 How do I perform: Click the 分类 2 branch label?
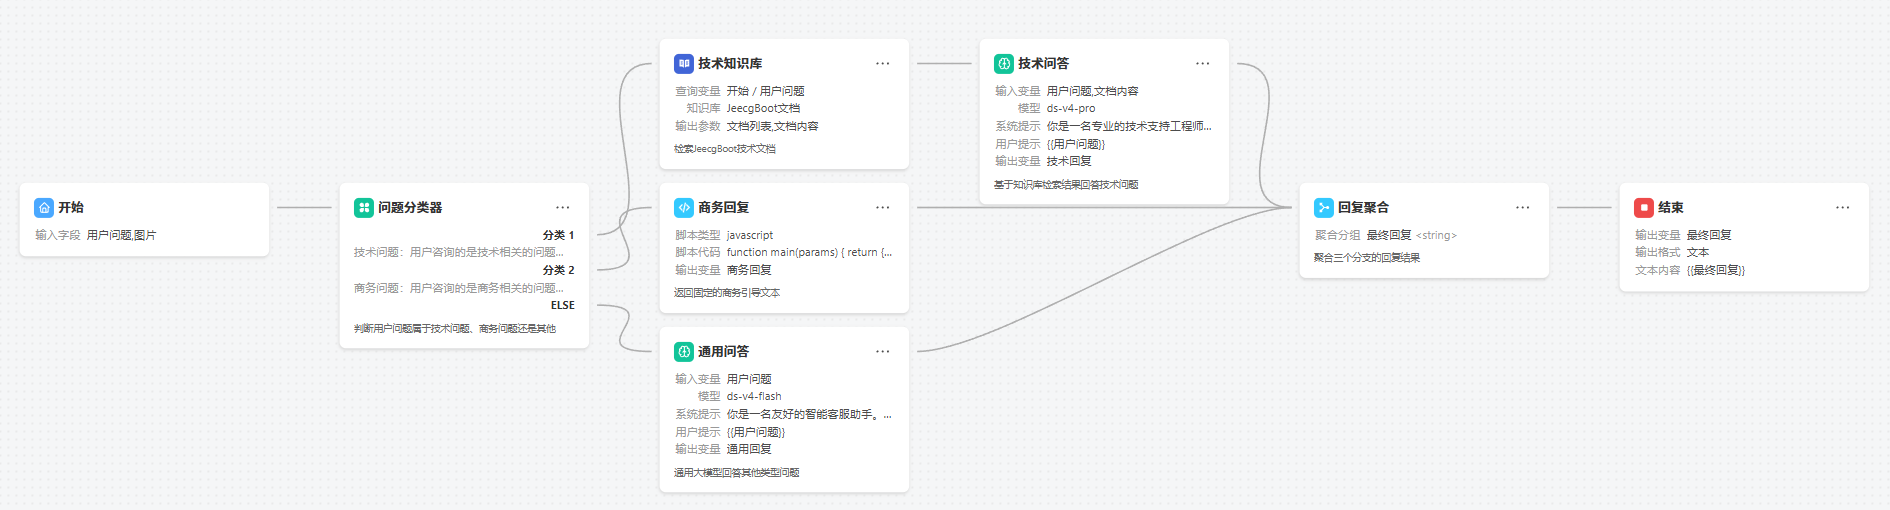(559, 270)
